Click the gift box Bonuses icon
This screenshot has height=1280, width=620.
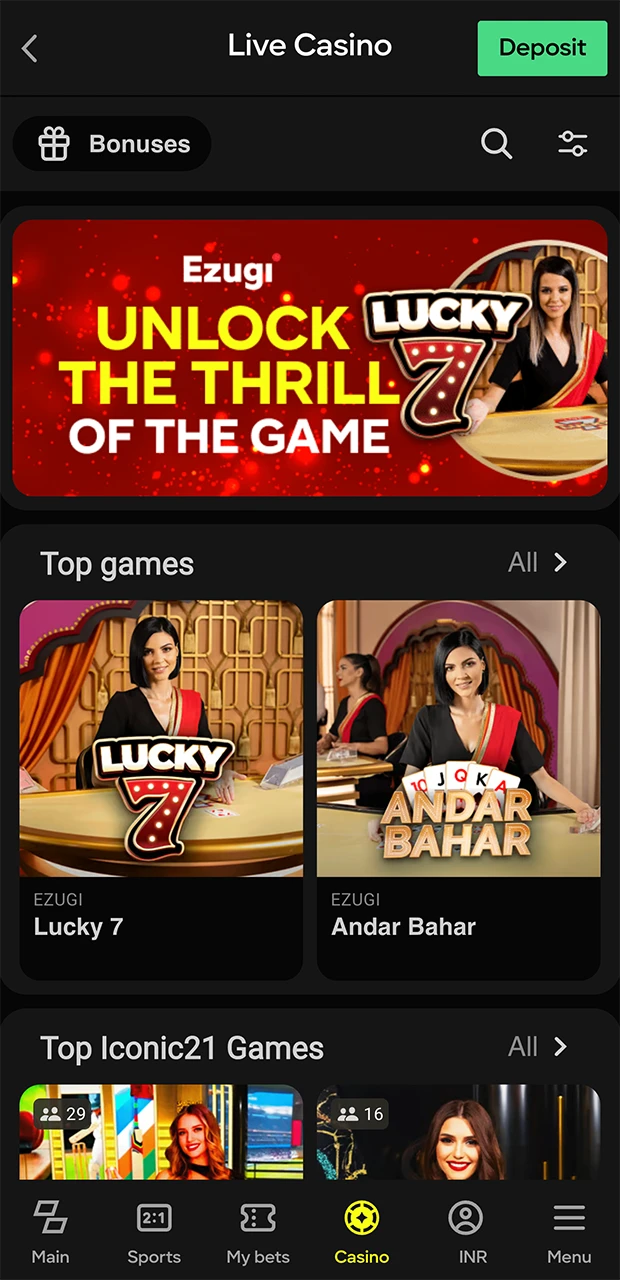tap(54, 144)
